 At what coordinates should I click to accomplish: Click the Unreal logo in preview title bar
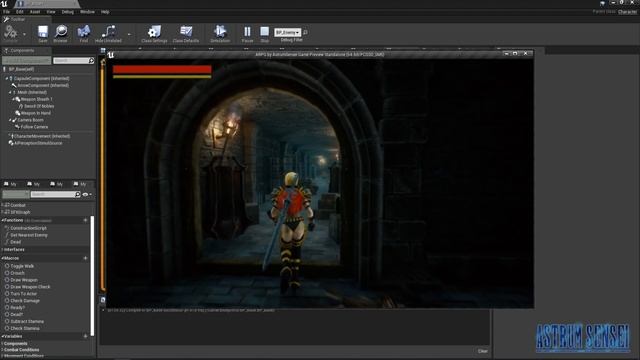coord(111,54)
